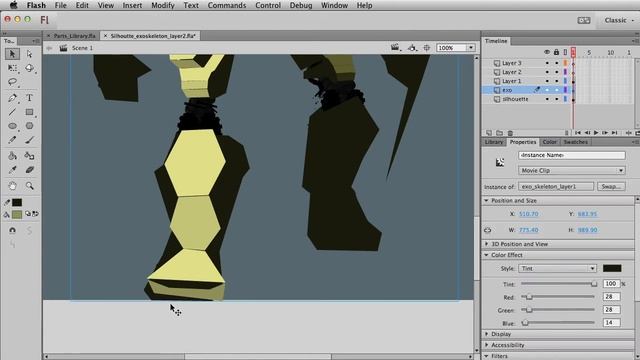Click the New Layer icon in Timeline
This screenshot has height=360, width=640.
click(489, 133)
